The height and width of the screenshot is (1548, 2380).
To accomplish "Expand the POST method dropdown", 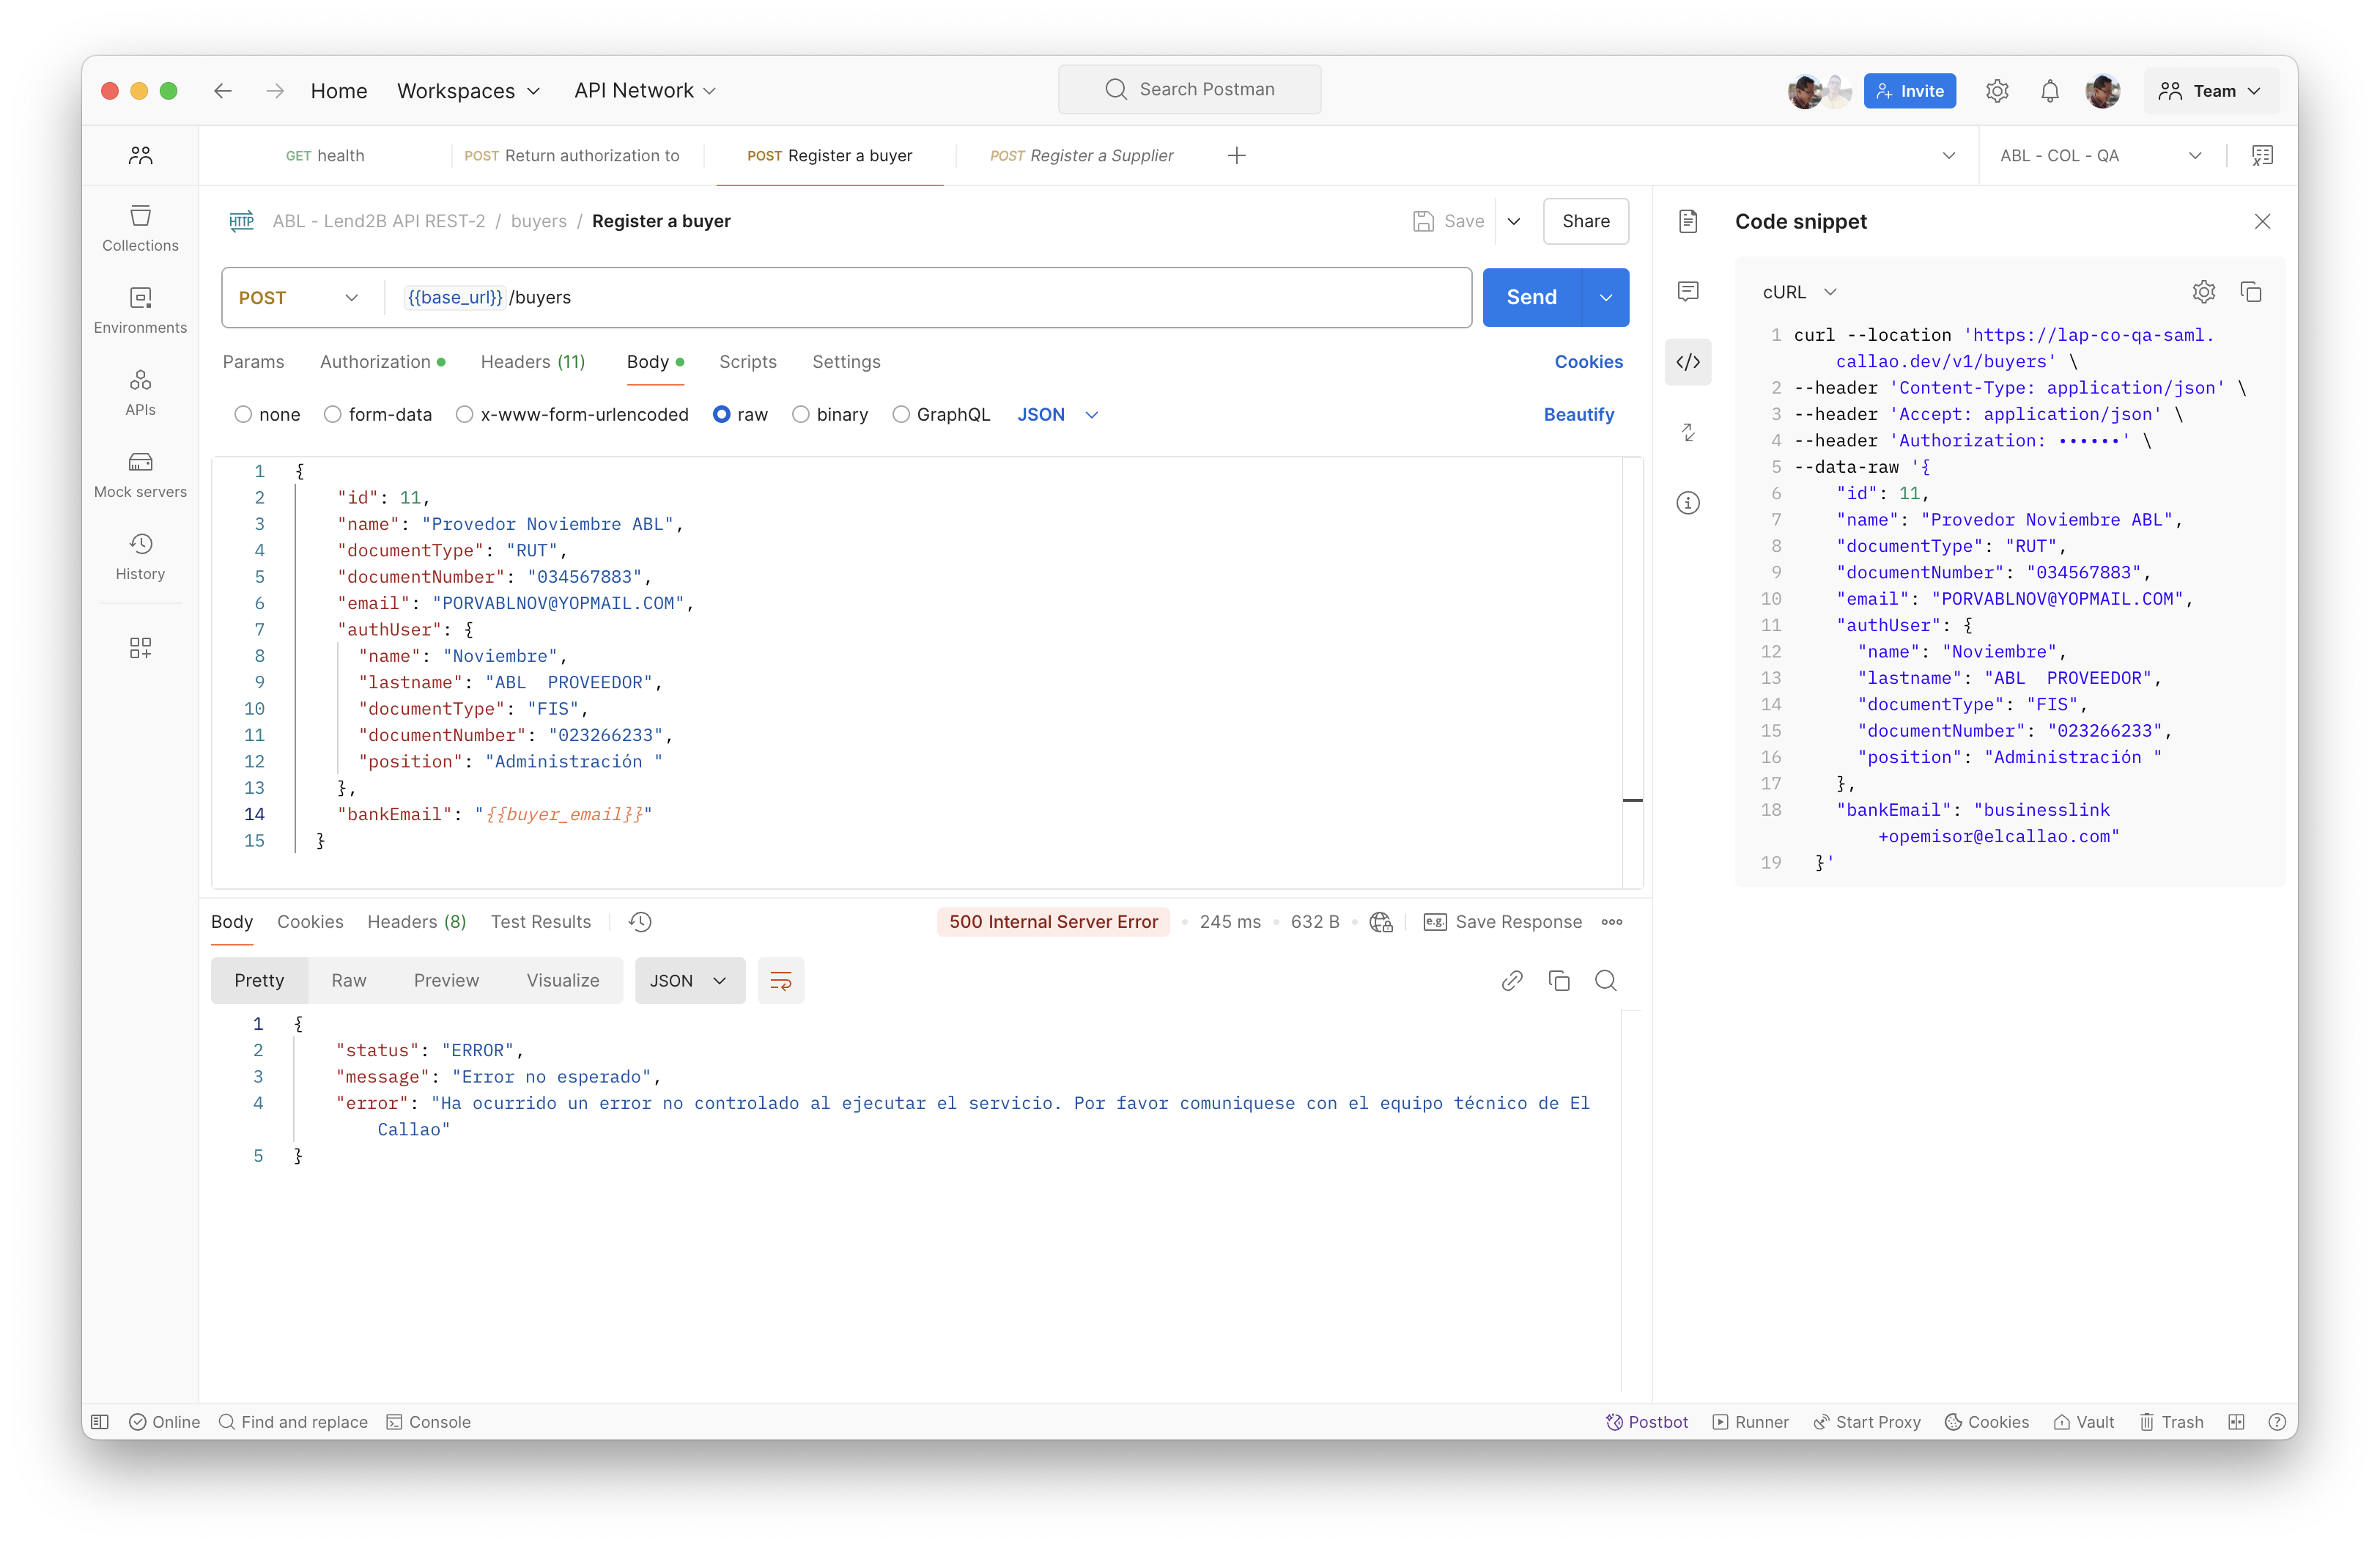I will [298, 298].
